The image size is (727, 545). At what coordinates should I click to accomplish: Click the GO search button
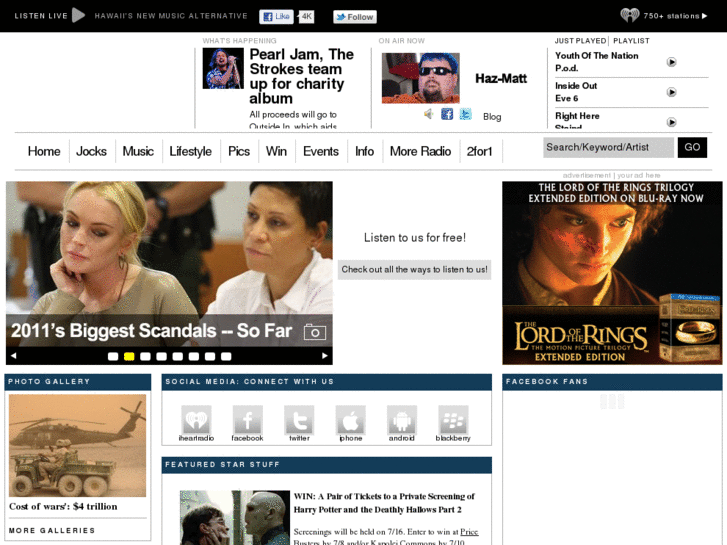pyautogui.click(x=692, y=147)
